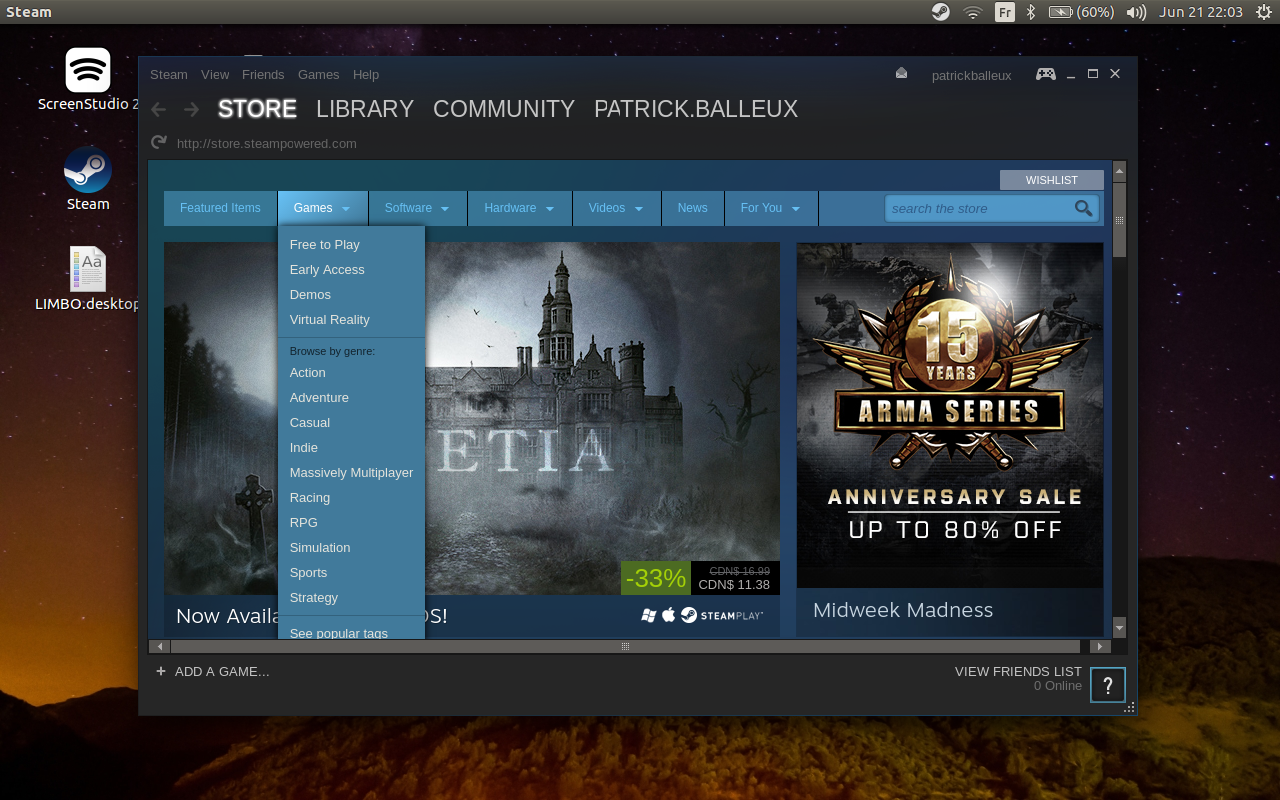Open the help question mark button
Image resolution: width=1280 pixels, height=800 pixels.
[1108, 685]
